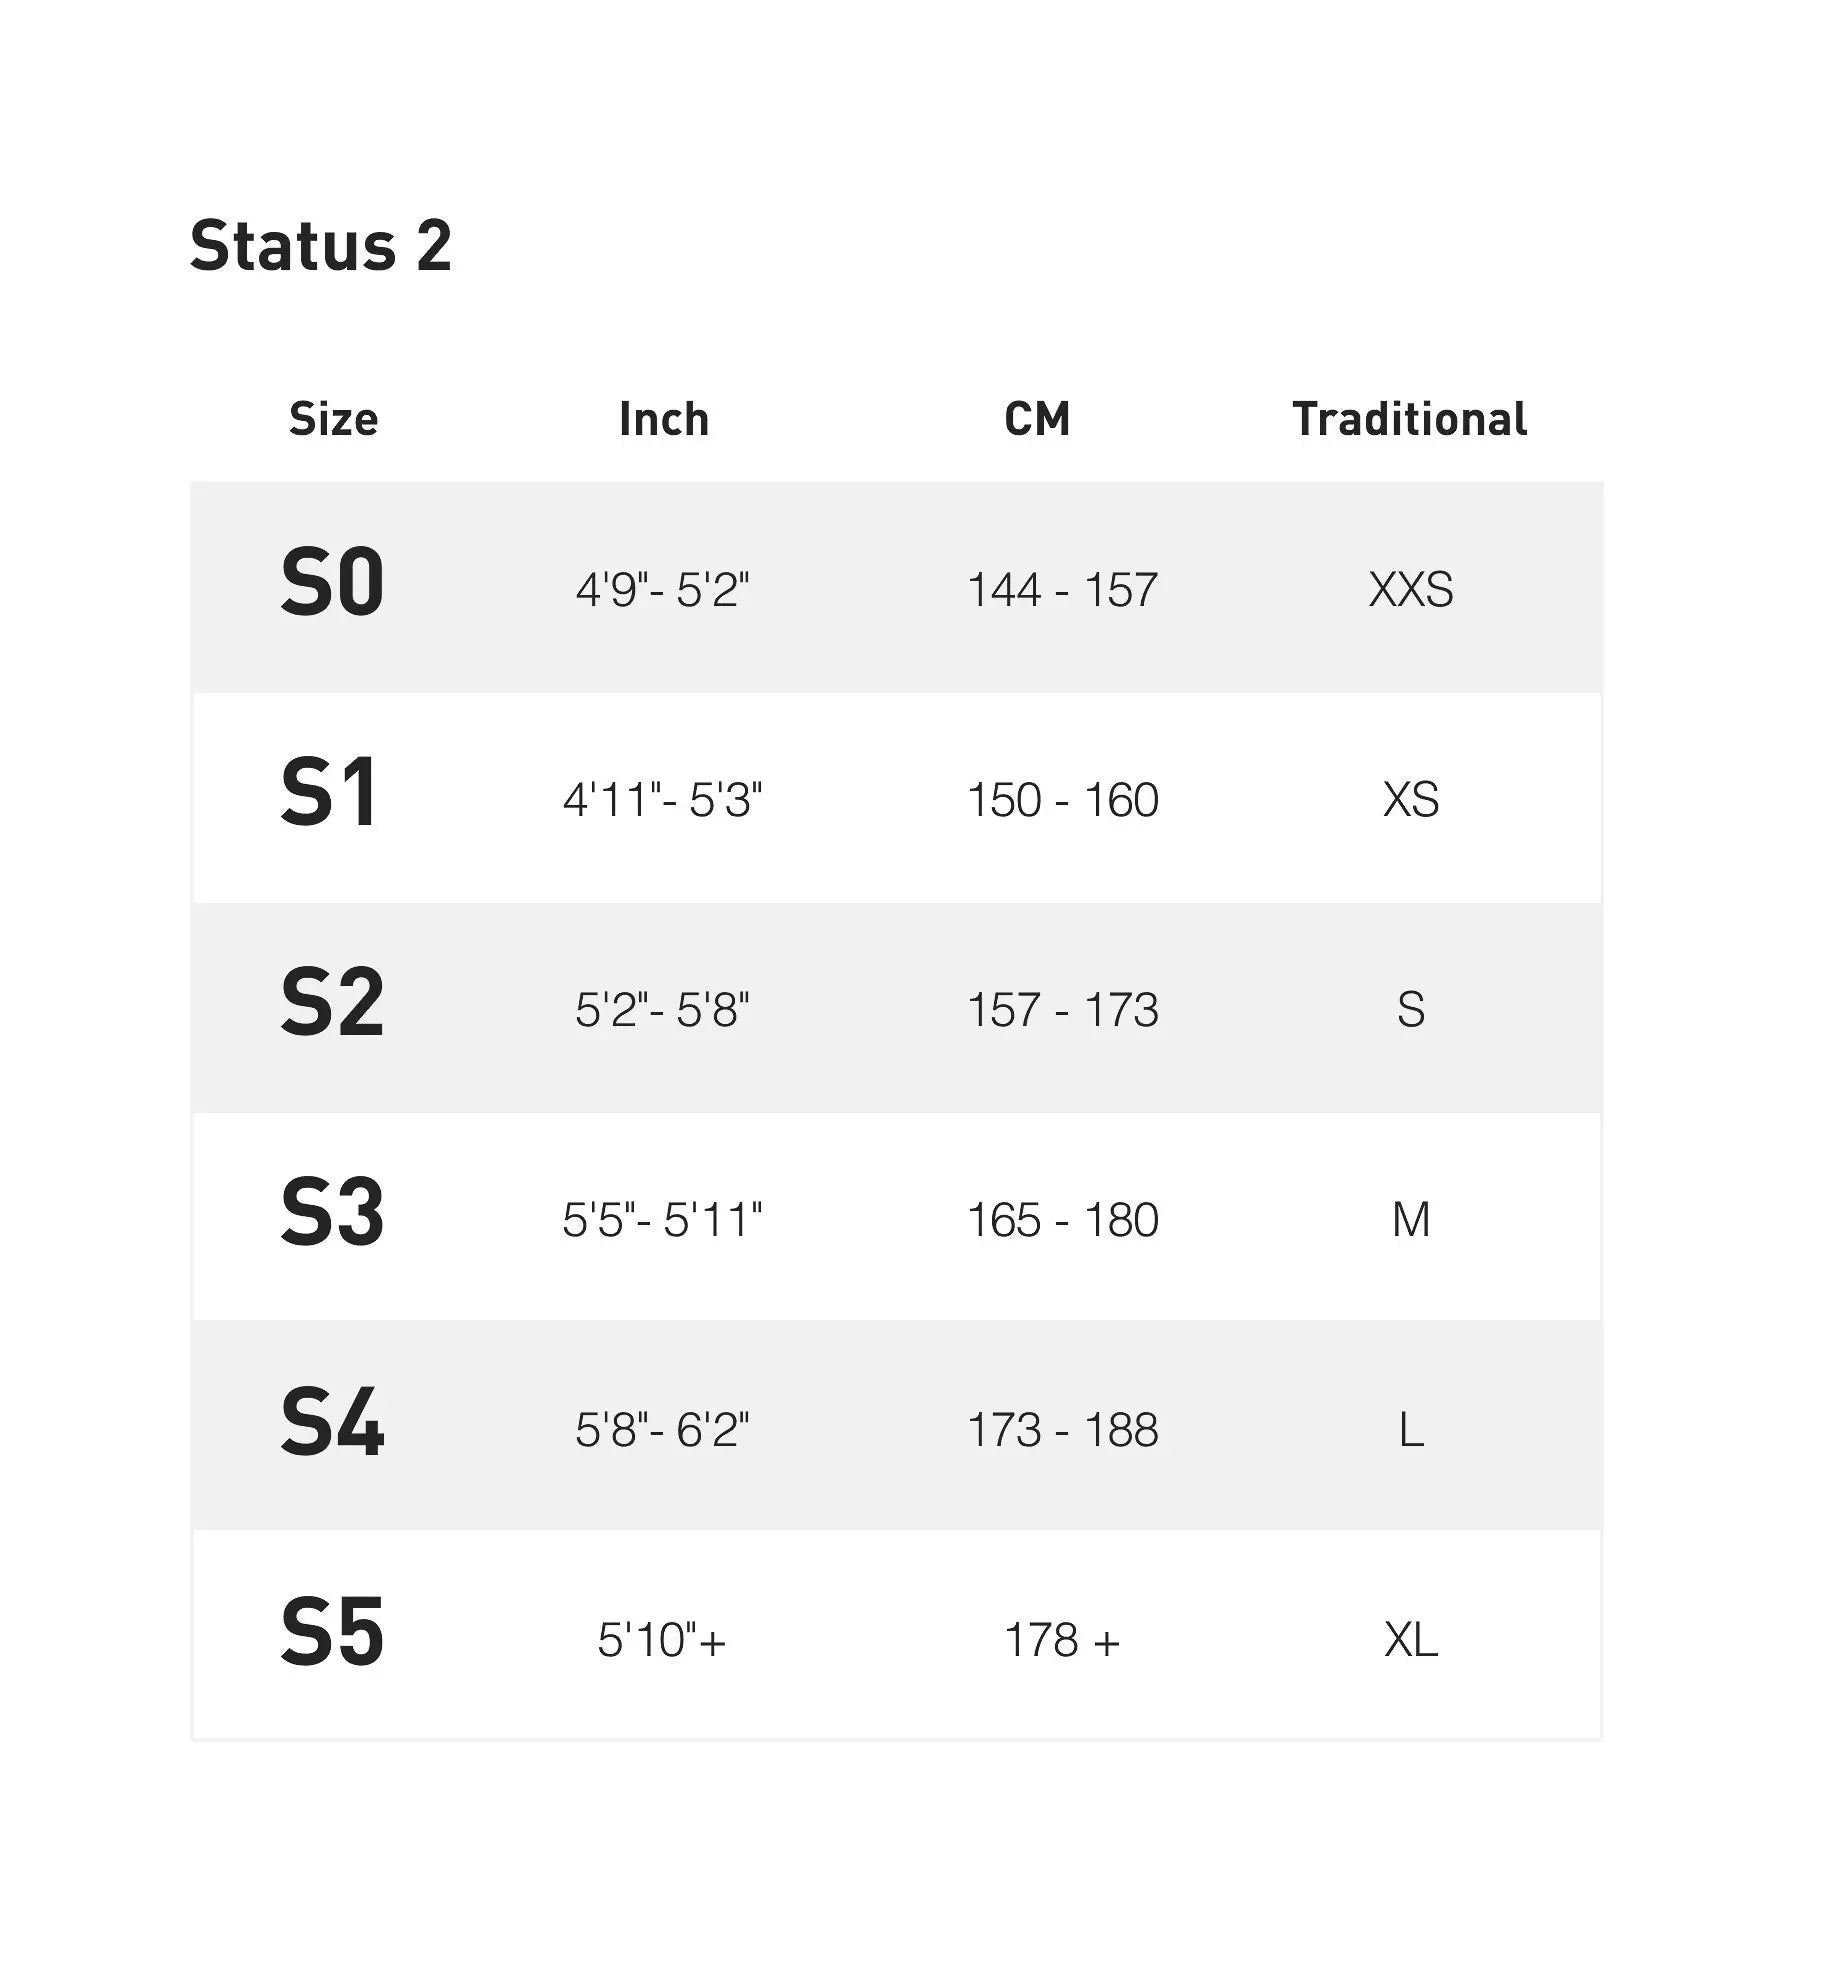Click the S1 size label
The height and width of the screenshot is (1968, 1824).
pyautogui.click(x=329, y=794)
